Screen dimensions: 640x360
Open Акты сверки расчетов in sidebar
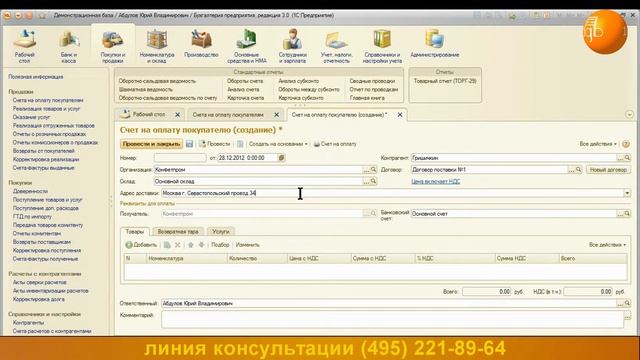point(39,282)
